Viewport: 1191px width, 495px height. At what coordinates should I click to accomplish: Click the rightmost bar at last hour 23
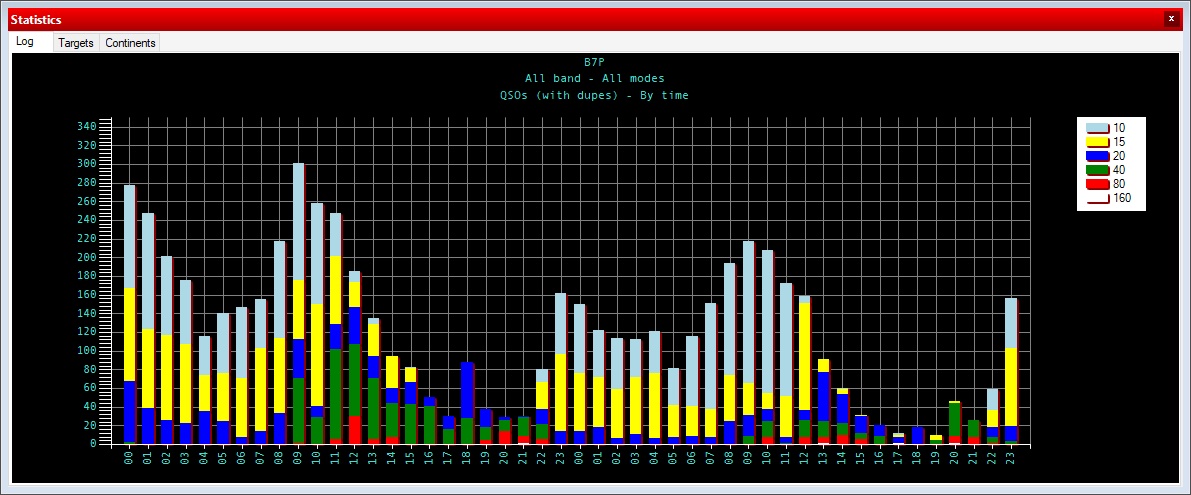tap(1011, 370)
